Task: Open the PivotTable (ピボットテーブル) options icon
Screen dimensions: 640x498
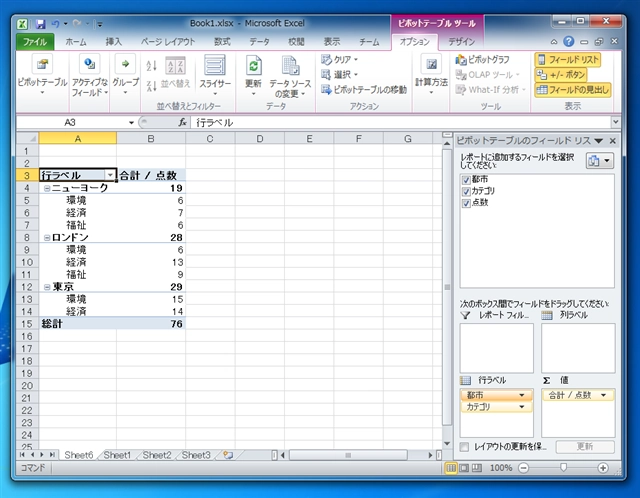Action: (x=42, y=64)
